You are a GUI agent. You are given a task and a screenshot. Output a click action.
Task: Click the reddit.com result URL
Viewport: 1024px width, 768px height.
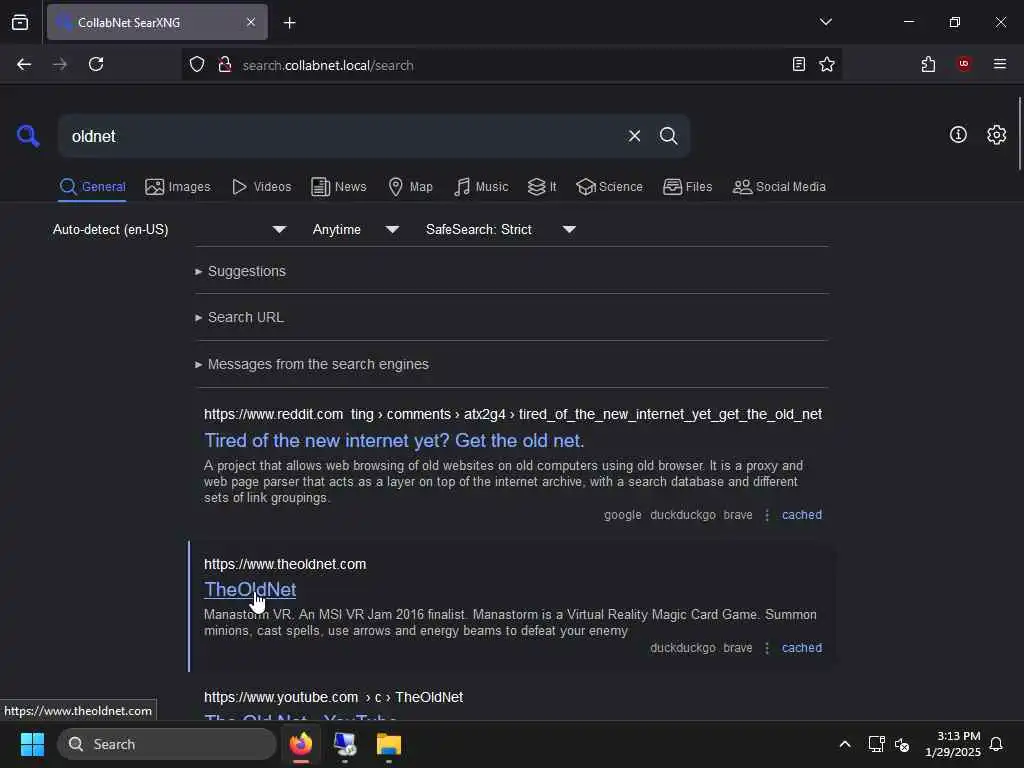click(513, 415)
